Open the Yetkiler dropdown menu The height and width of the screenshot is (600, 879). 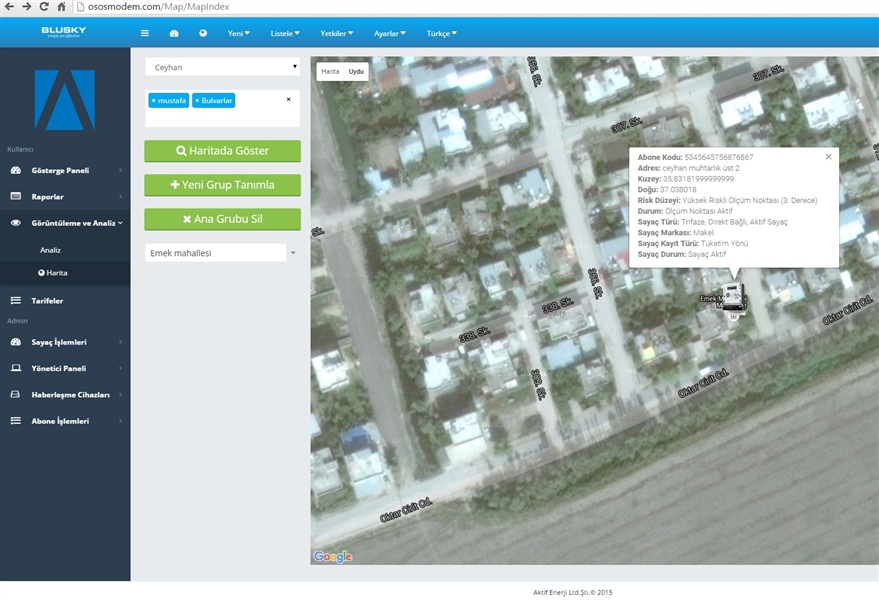click(x=336, y=33)
